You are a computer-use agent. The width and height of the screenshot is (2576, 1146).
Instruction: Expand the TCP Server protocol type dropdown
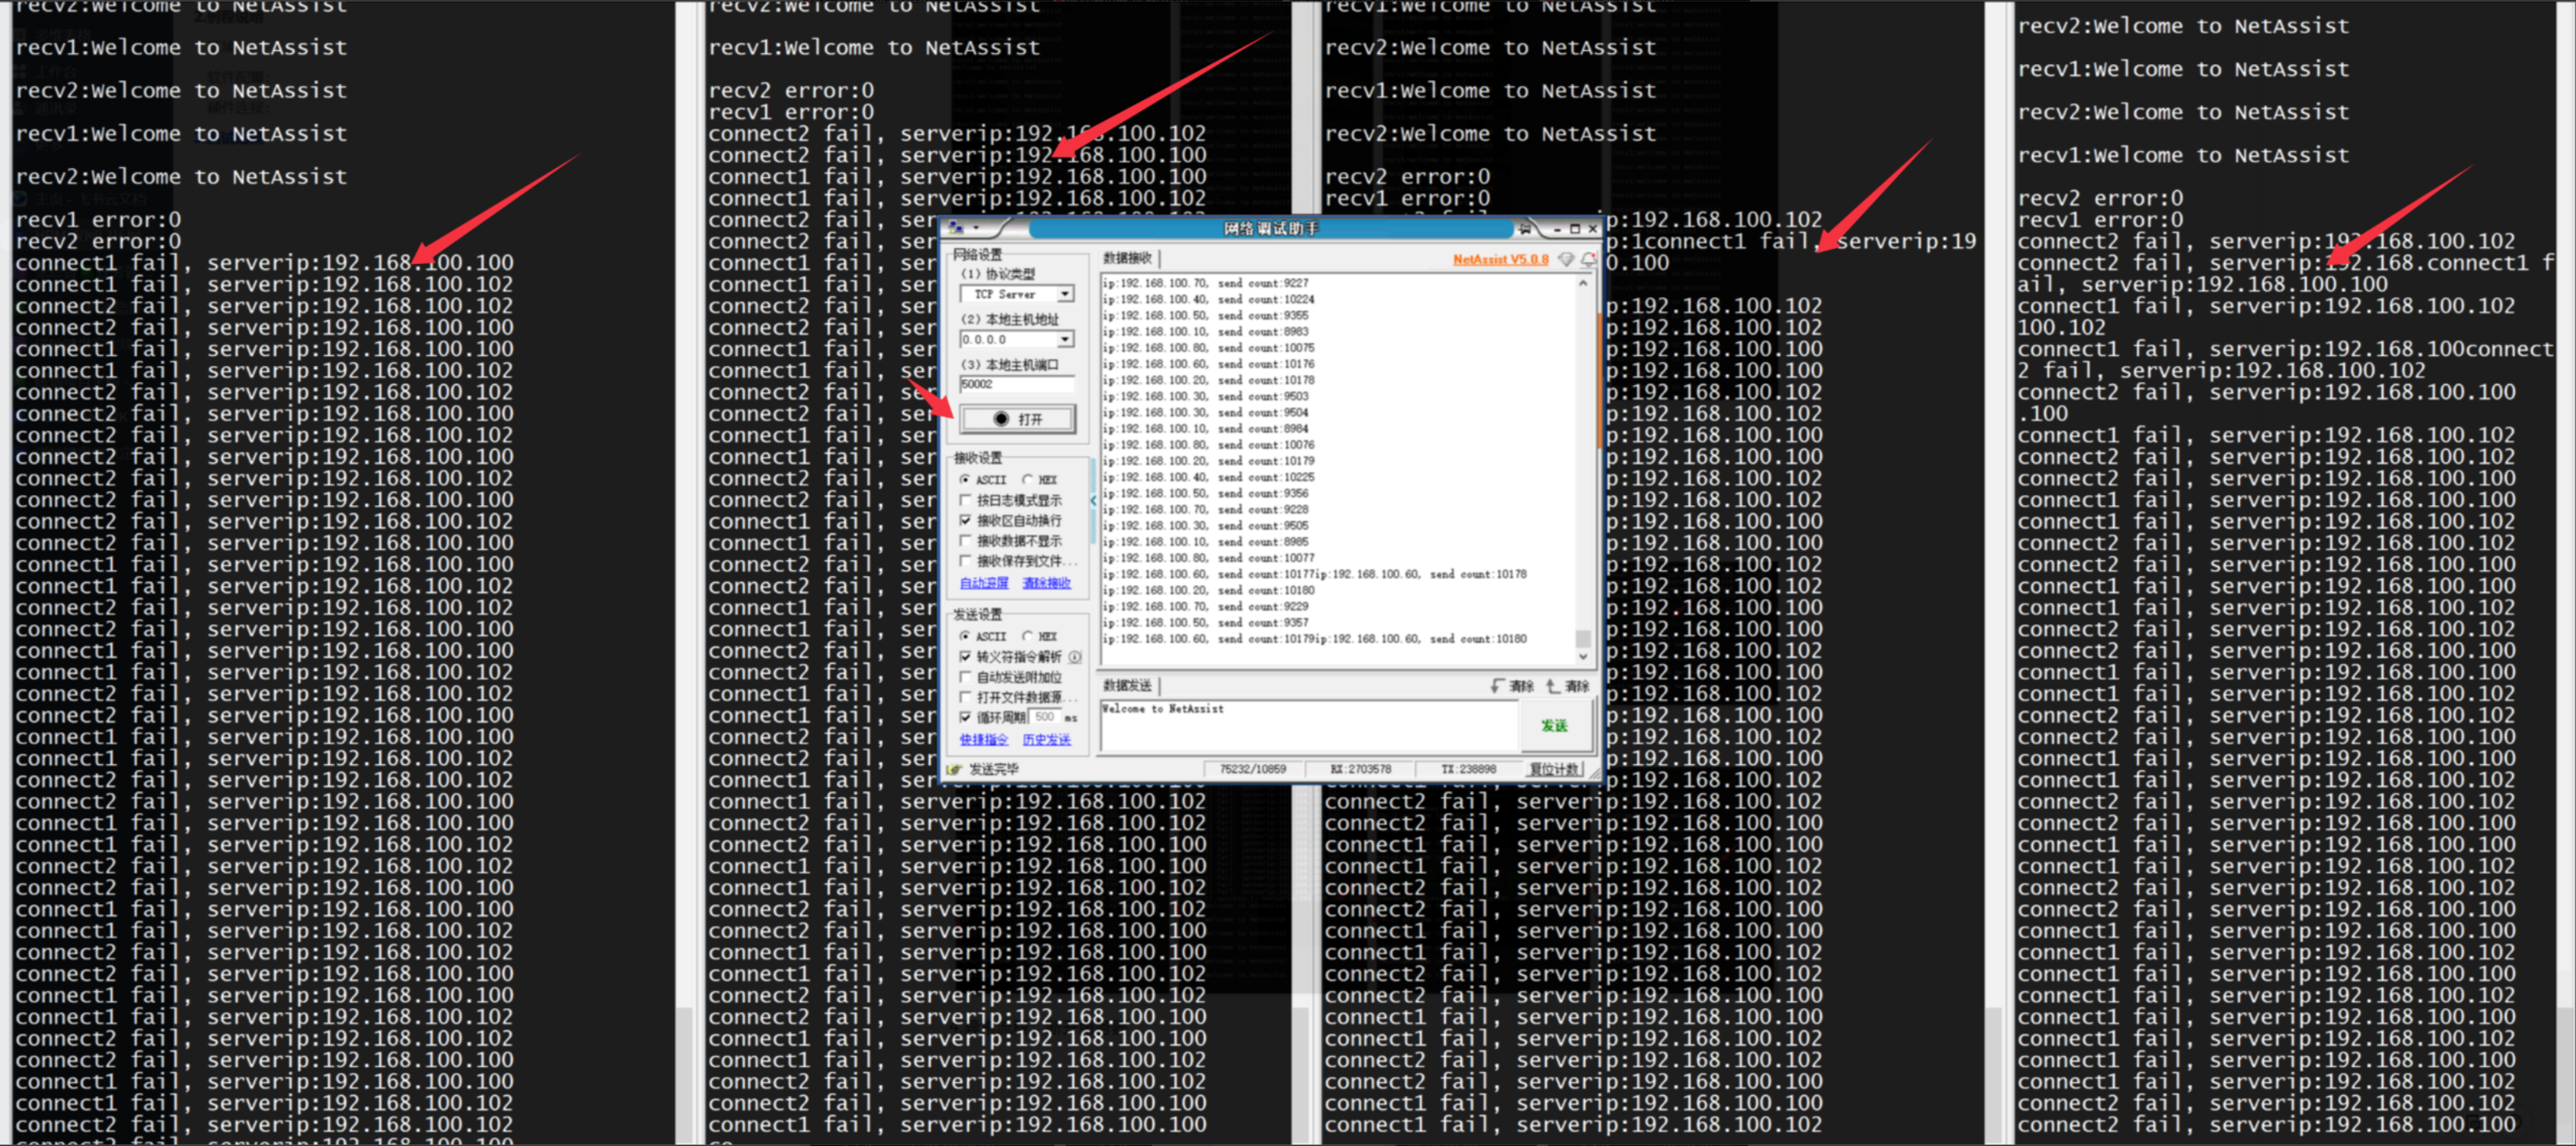[1065, 294]
